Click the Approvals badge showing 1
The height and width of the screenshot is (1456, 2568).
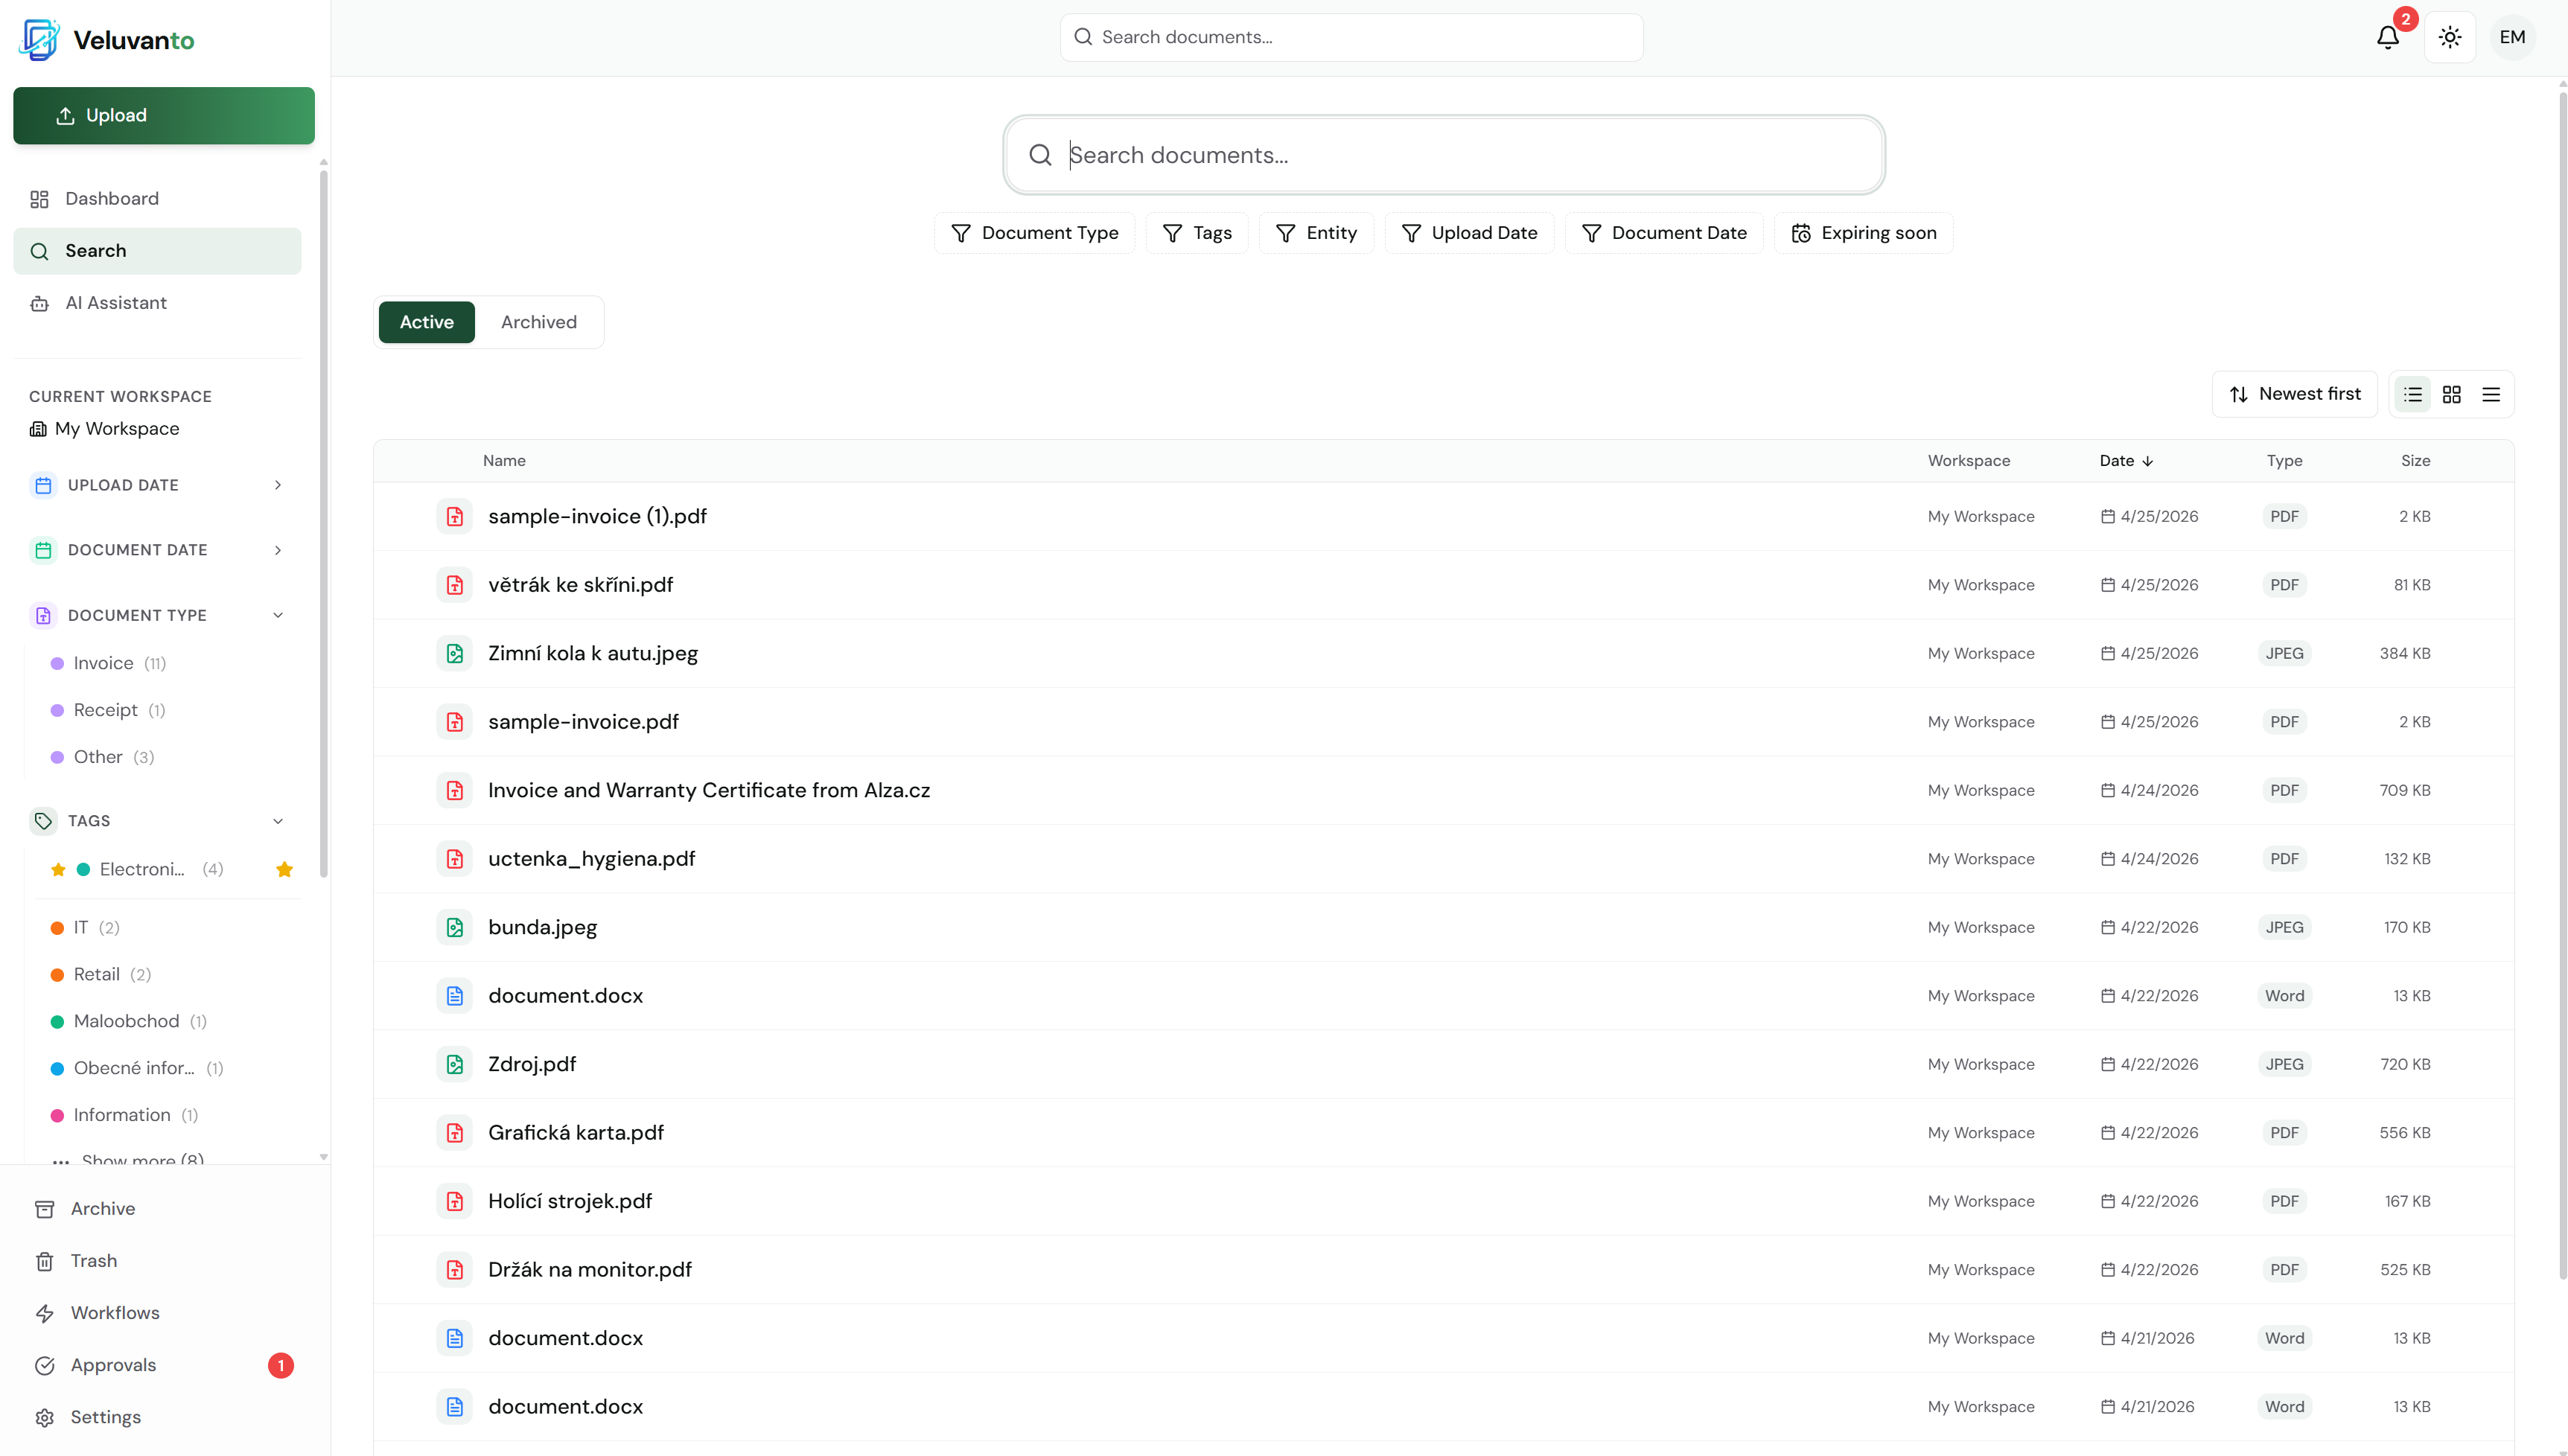click(281, 1366)
